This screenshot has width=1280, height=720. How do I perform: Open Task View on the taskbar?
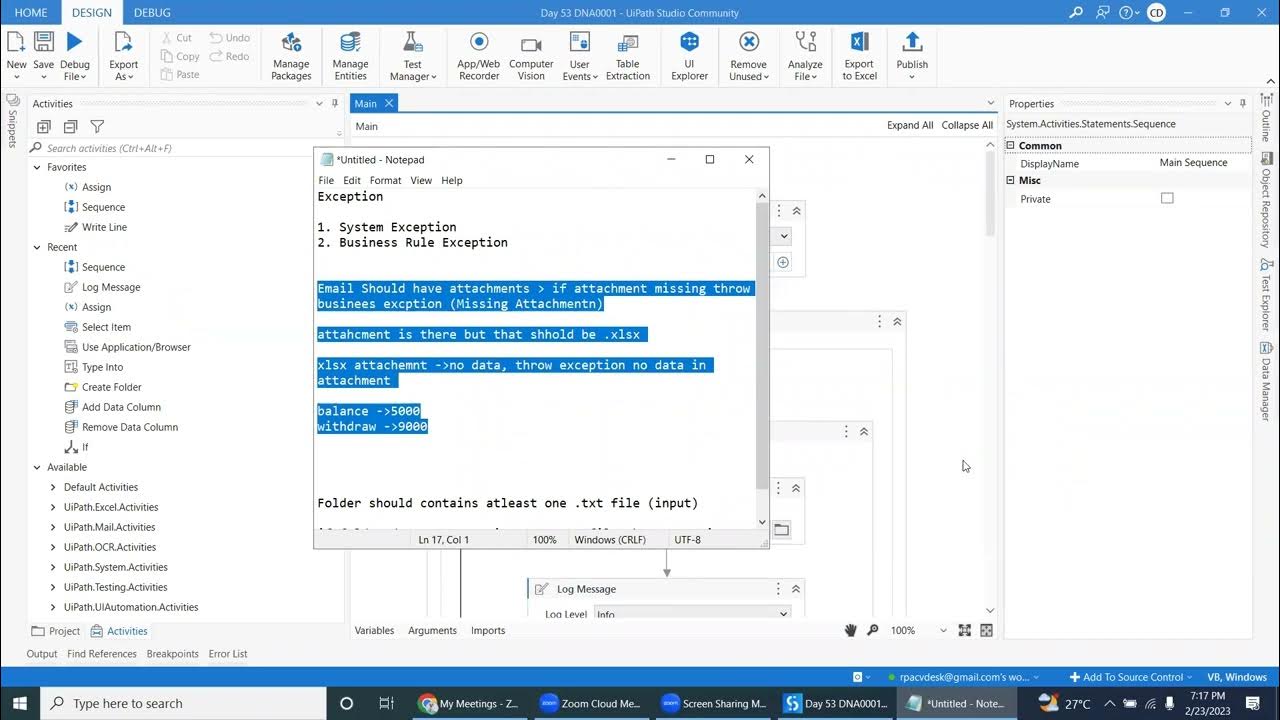386,703
